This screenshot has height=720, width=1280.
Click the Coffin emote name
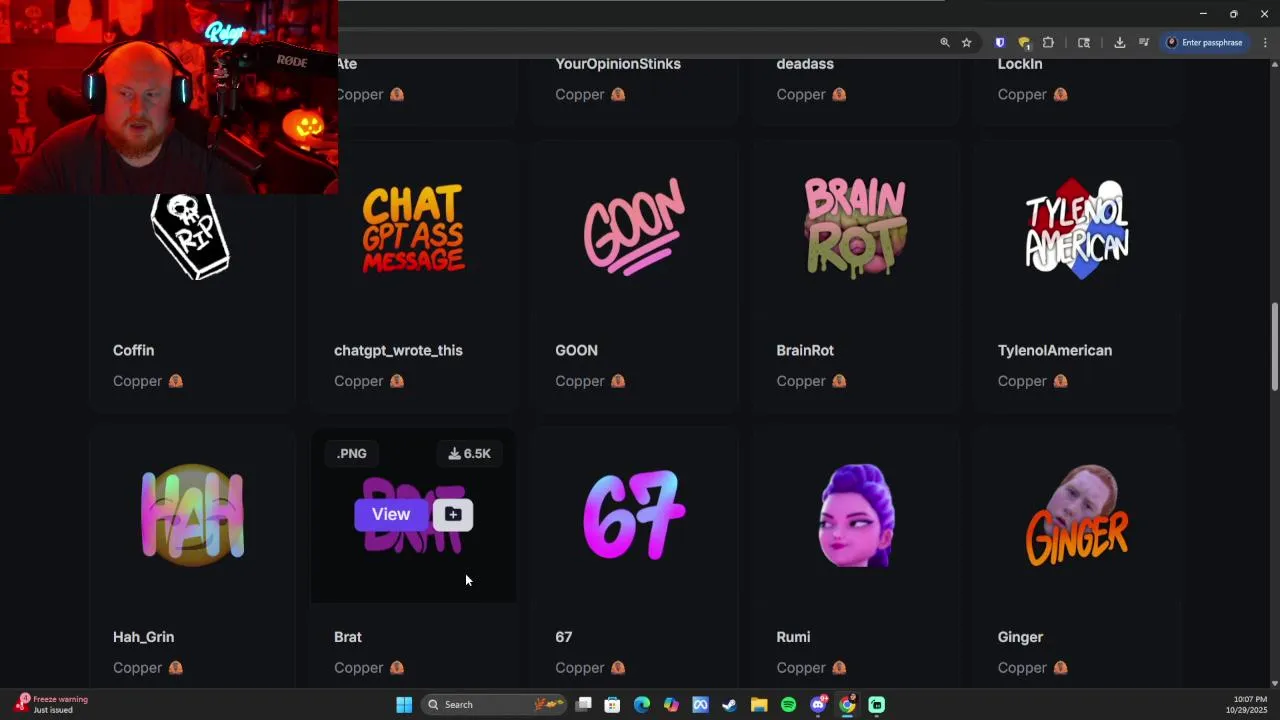133,350
